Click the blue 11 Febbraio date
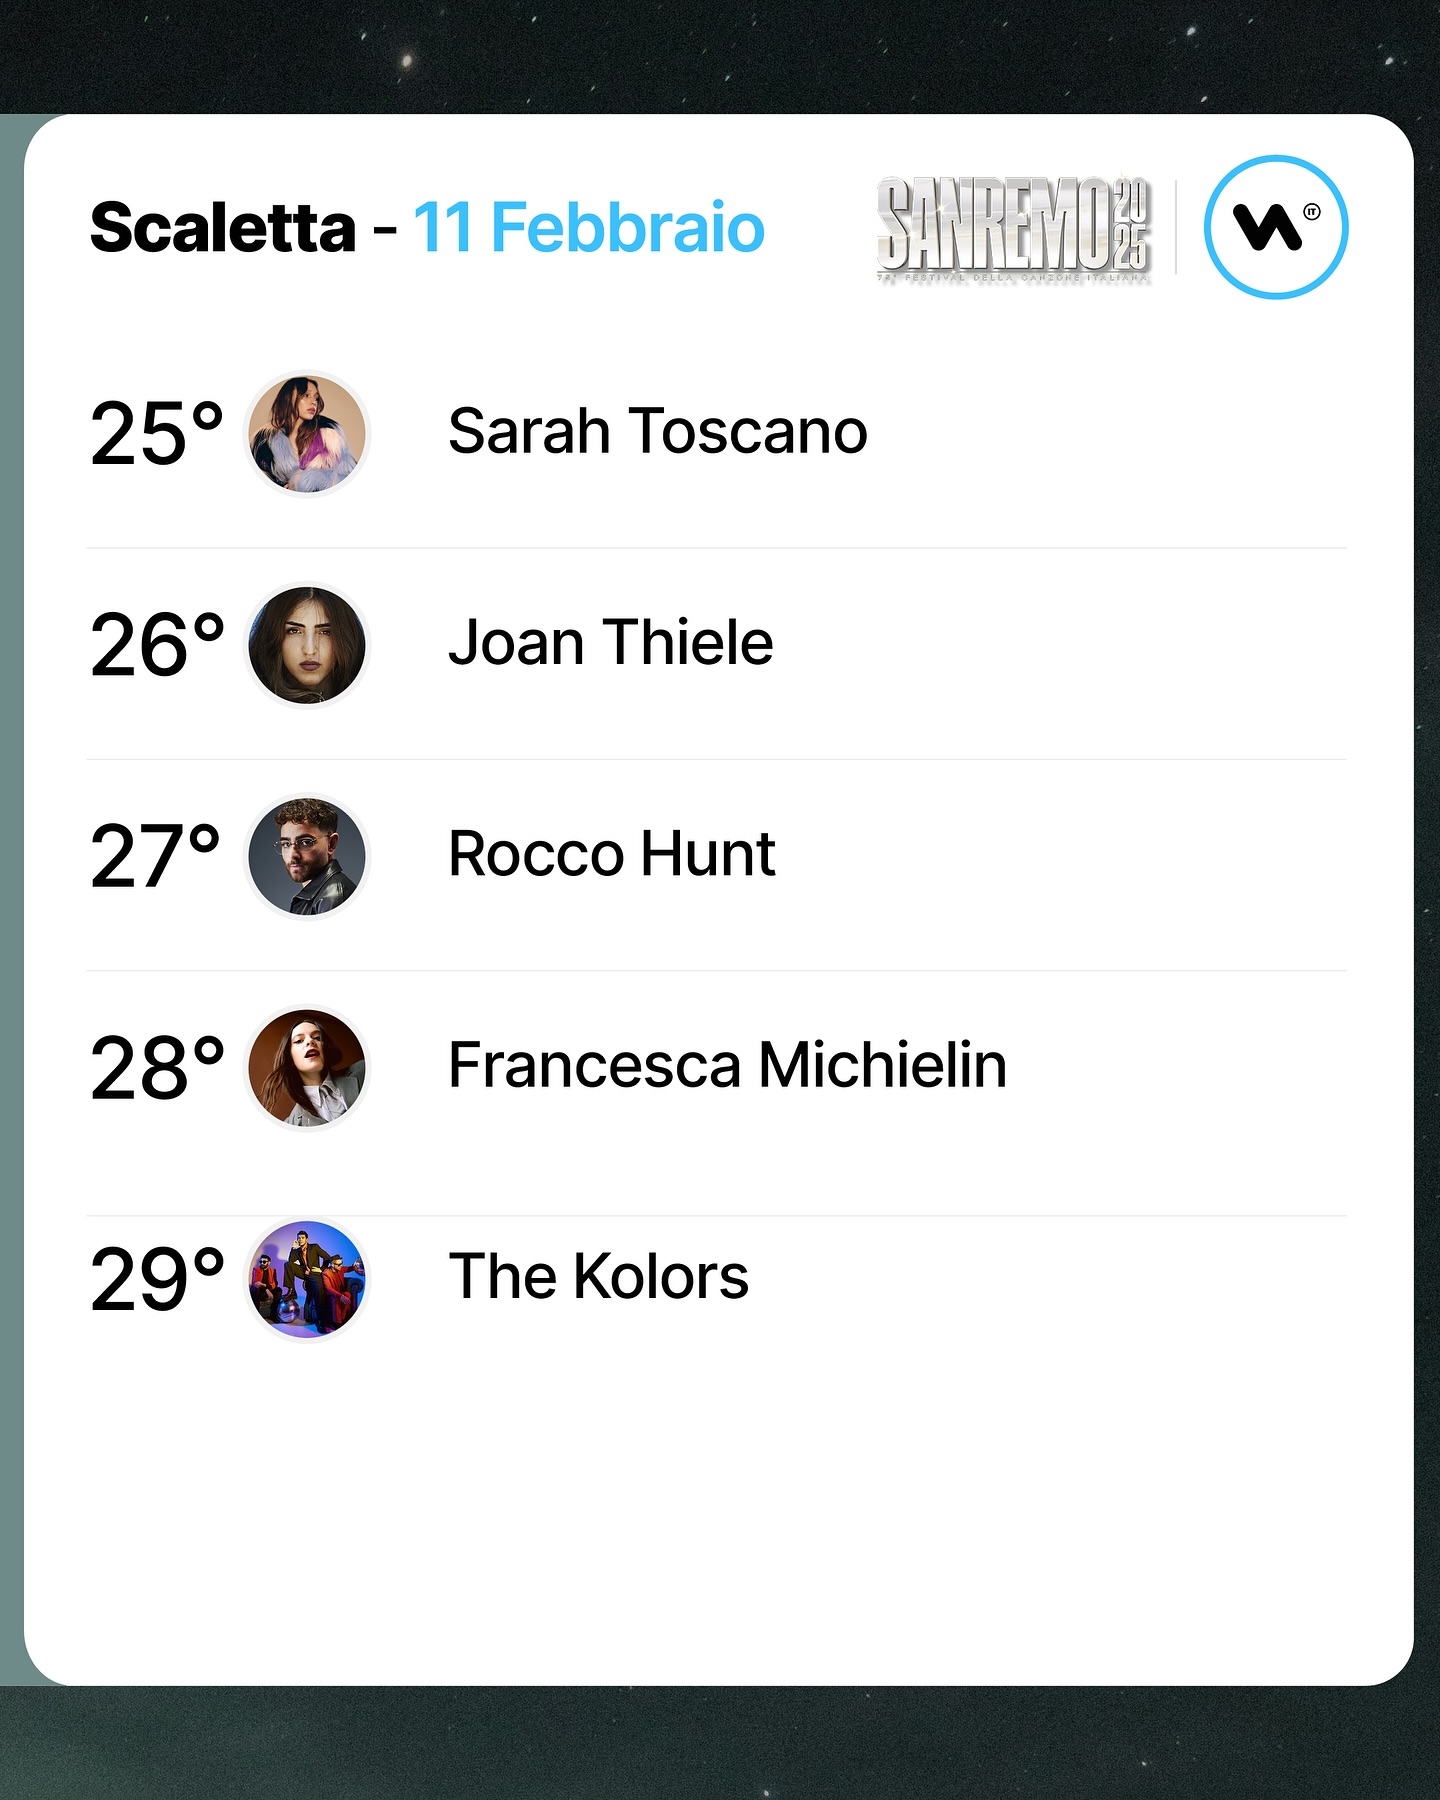Image resolution: width=1440 pixels, height=1800 pixels. (x=589, y=228)
